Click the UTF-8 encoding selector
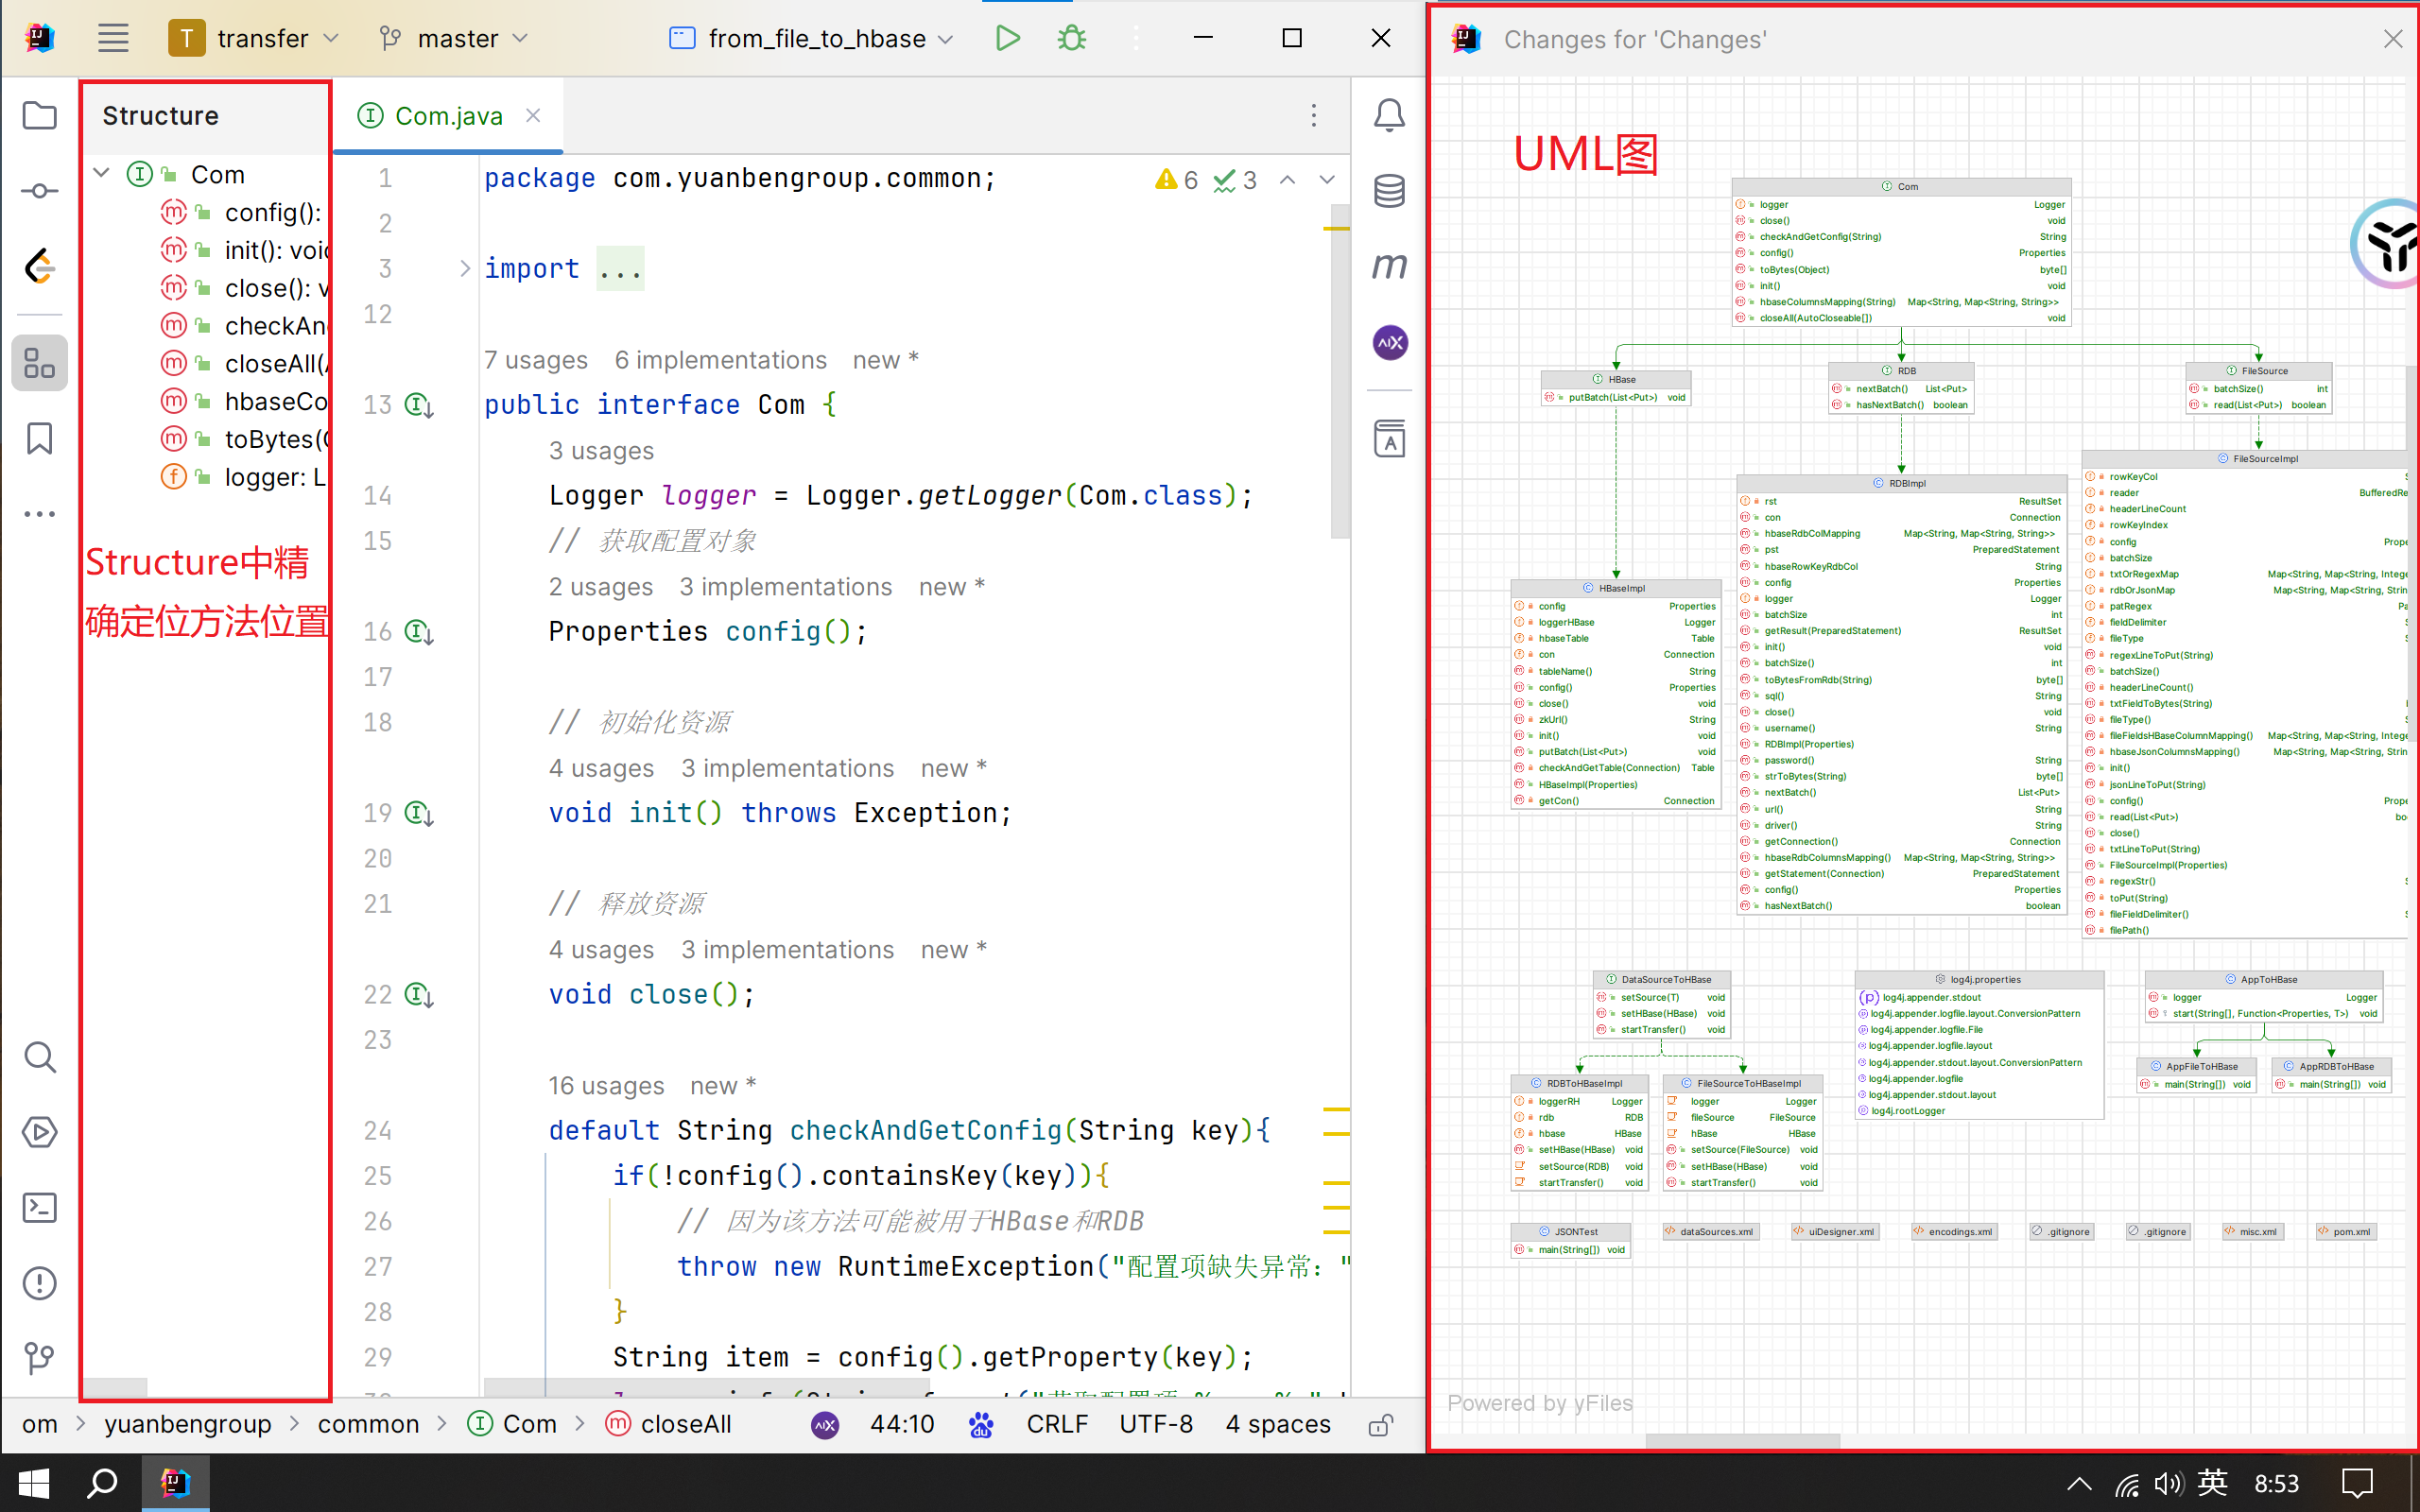2420x1512 pixels. point(1155,1424)
